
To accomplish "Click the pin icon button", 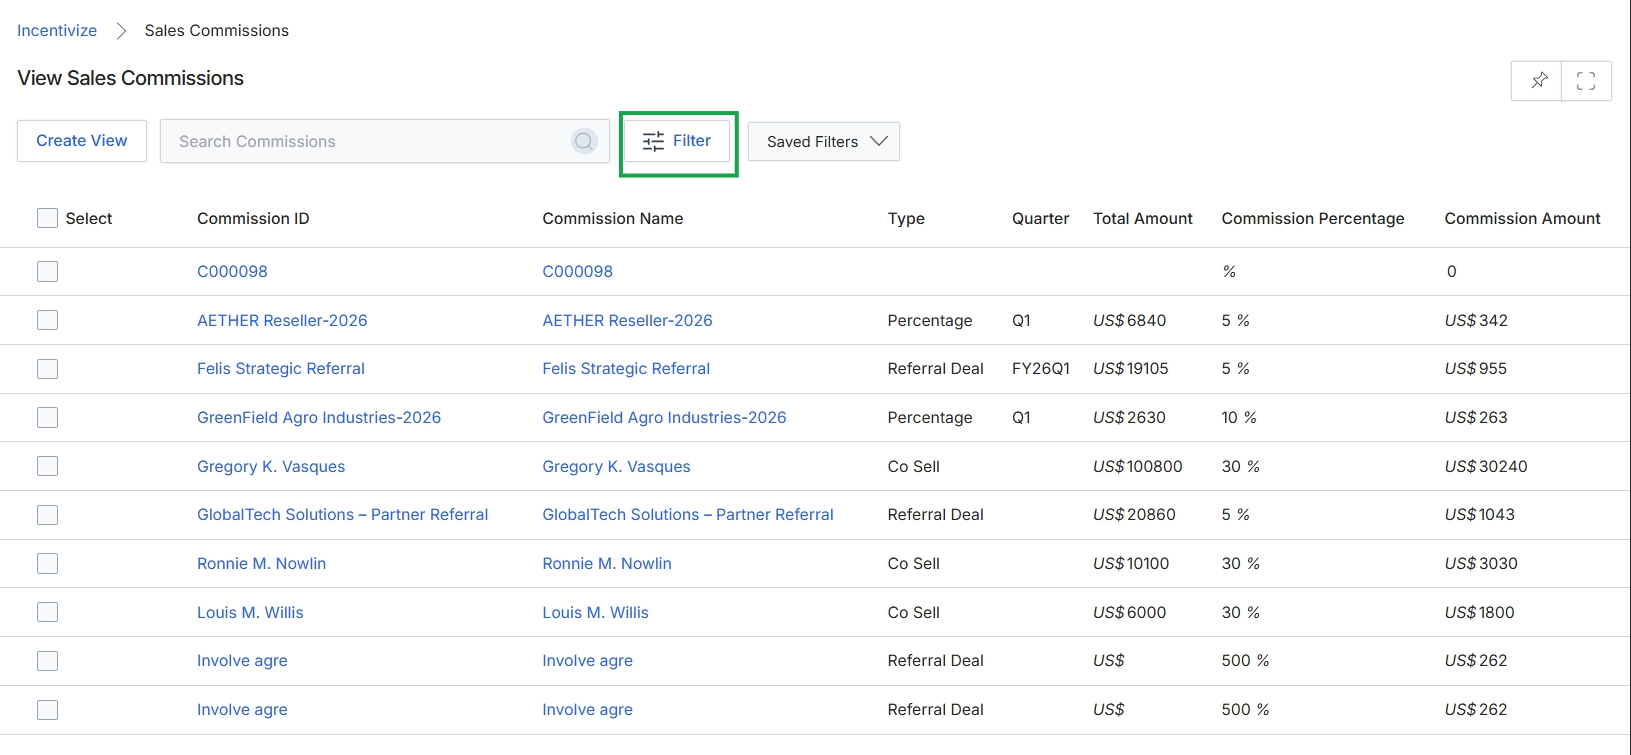I will pyautogui.click(x=1538, y=81).
